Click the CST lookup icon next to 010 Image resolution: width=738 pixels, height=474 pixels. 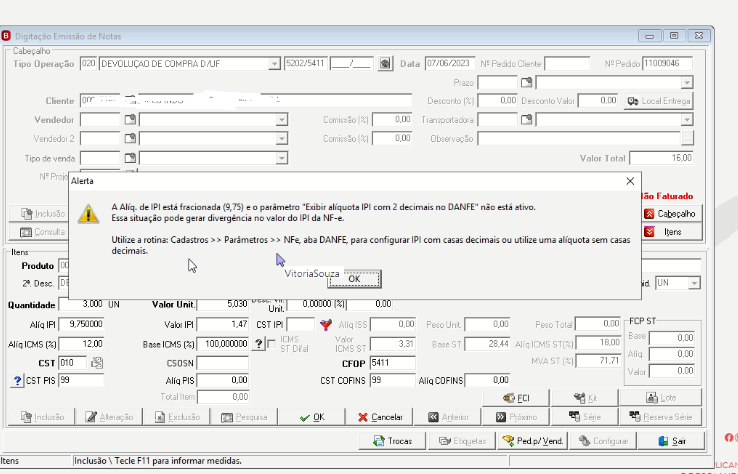97,363
